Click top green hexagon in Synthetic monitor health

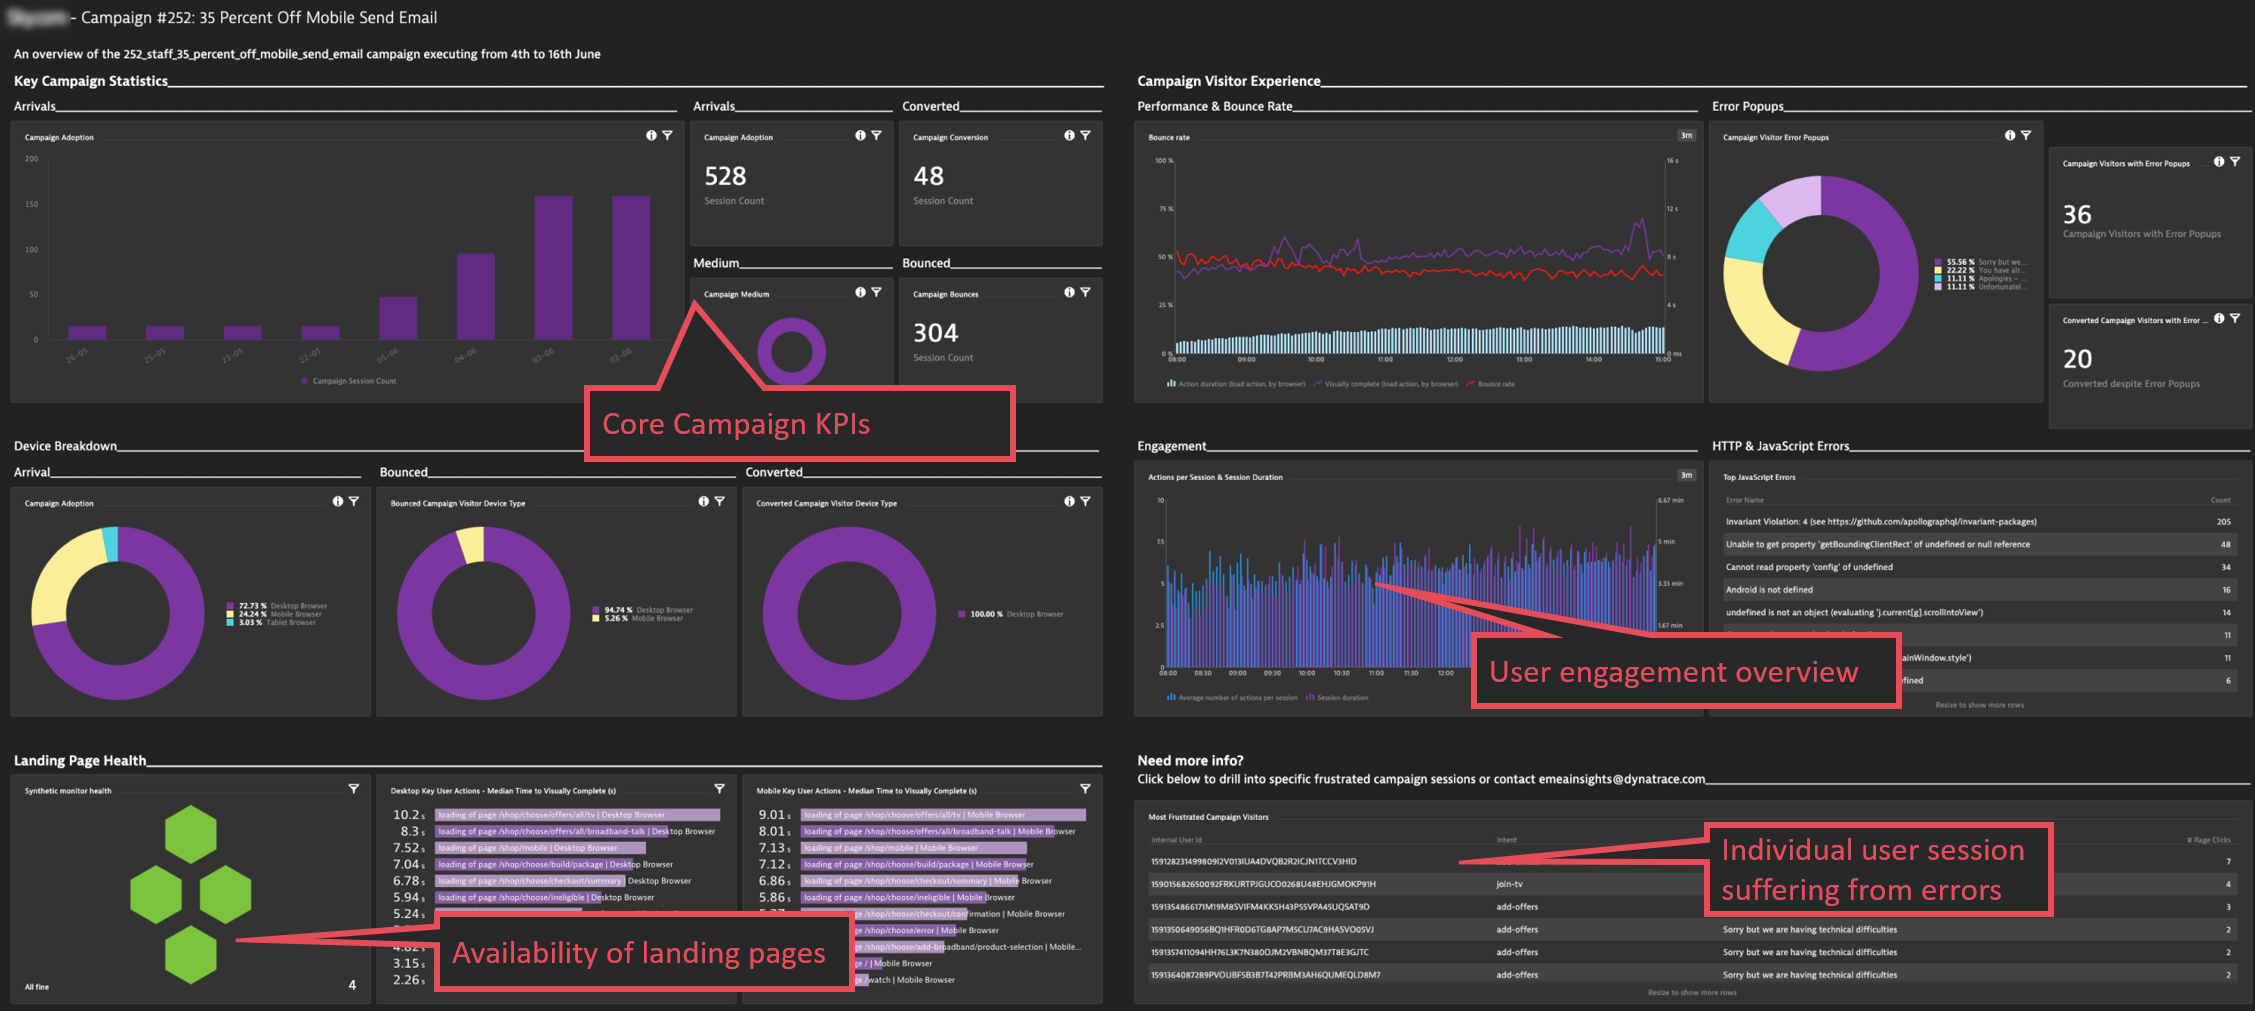(x=190, y=834)
